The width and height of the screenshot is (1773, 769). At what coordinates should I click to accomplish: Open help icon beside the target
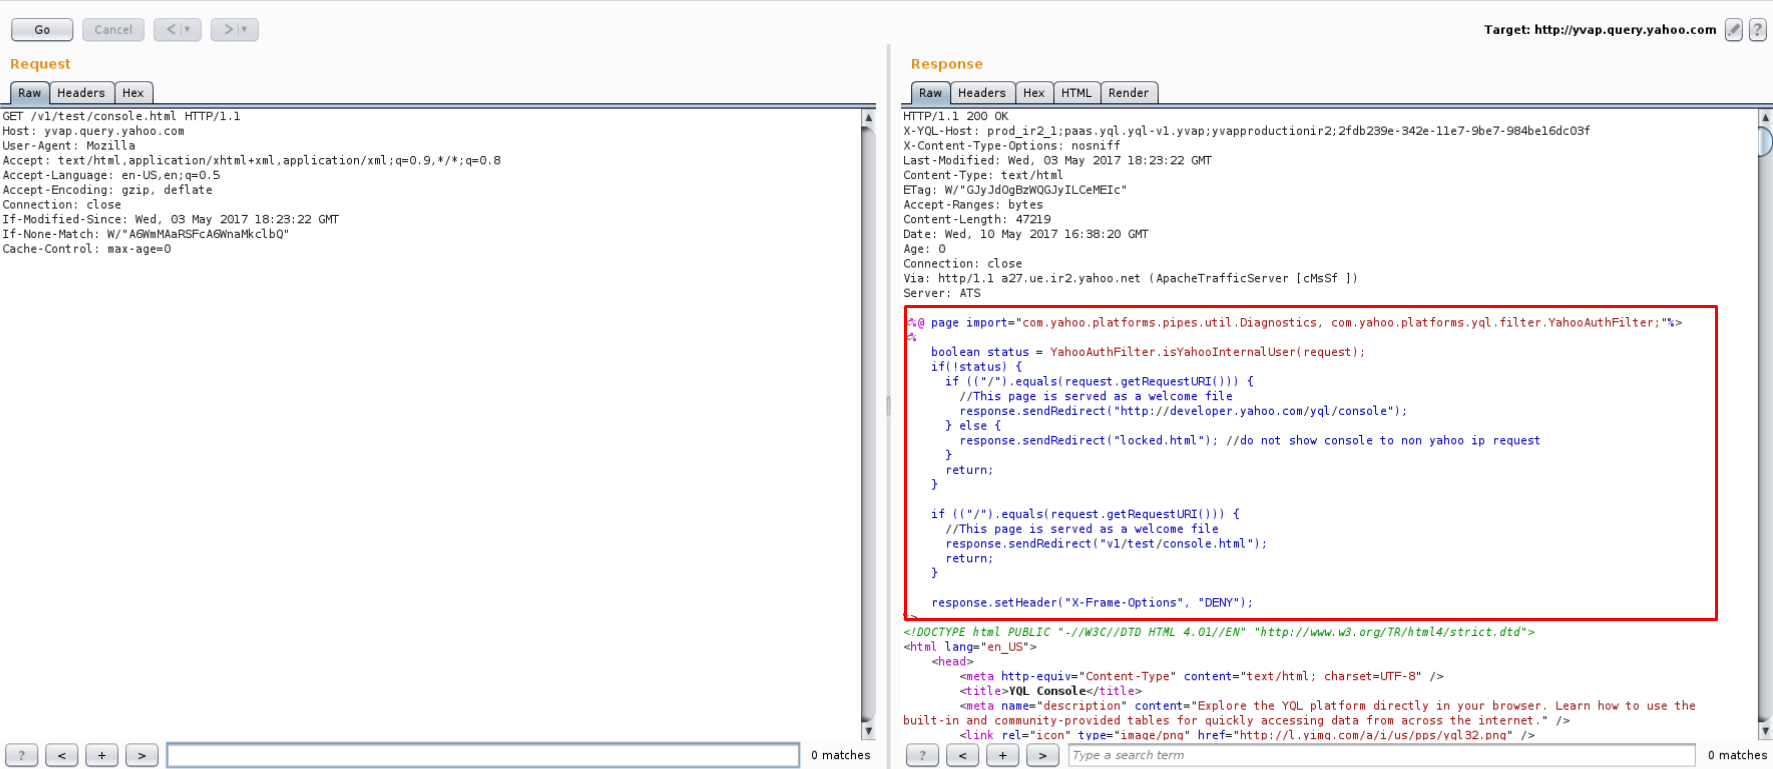click(1757, 30)
